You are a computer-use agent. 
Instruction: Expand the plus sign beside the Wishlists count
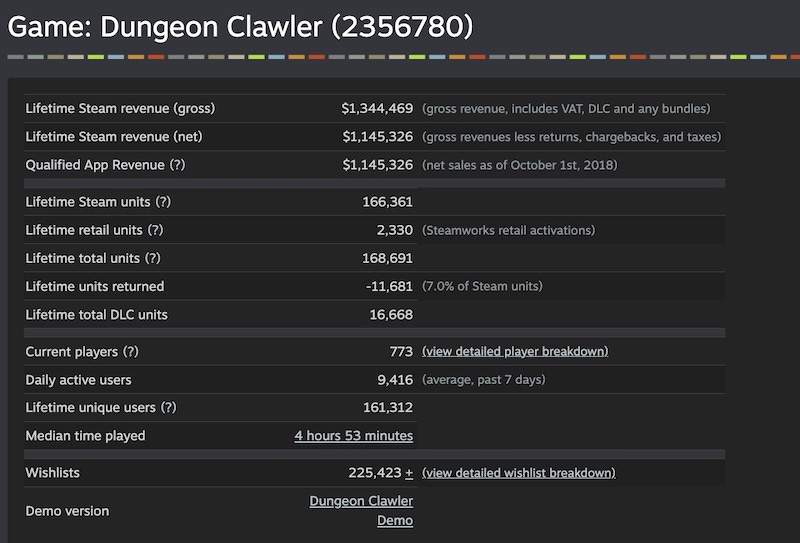coord(409,473)
